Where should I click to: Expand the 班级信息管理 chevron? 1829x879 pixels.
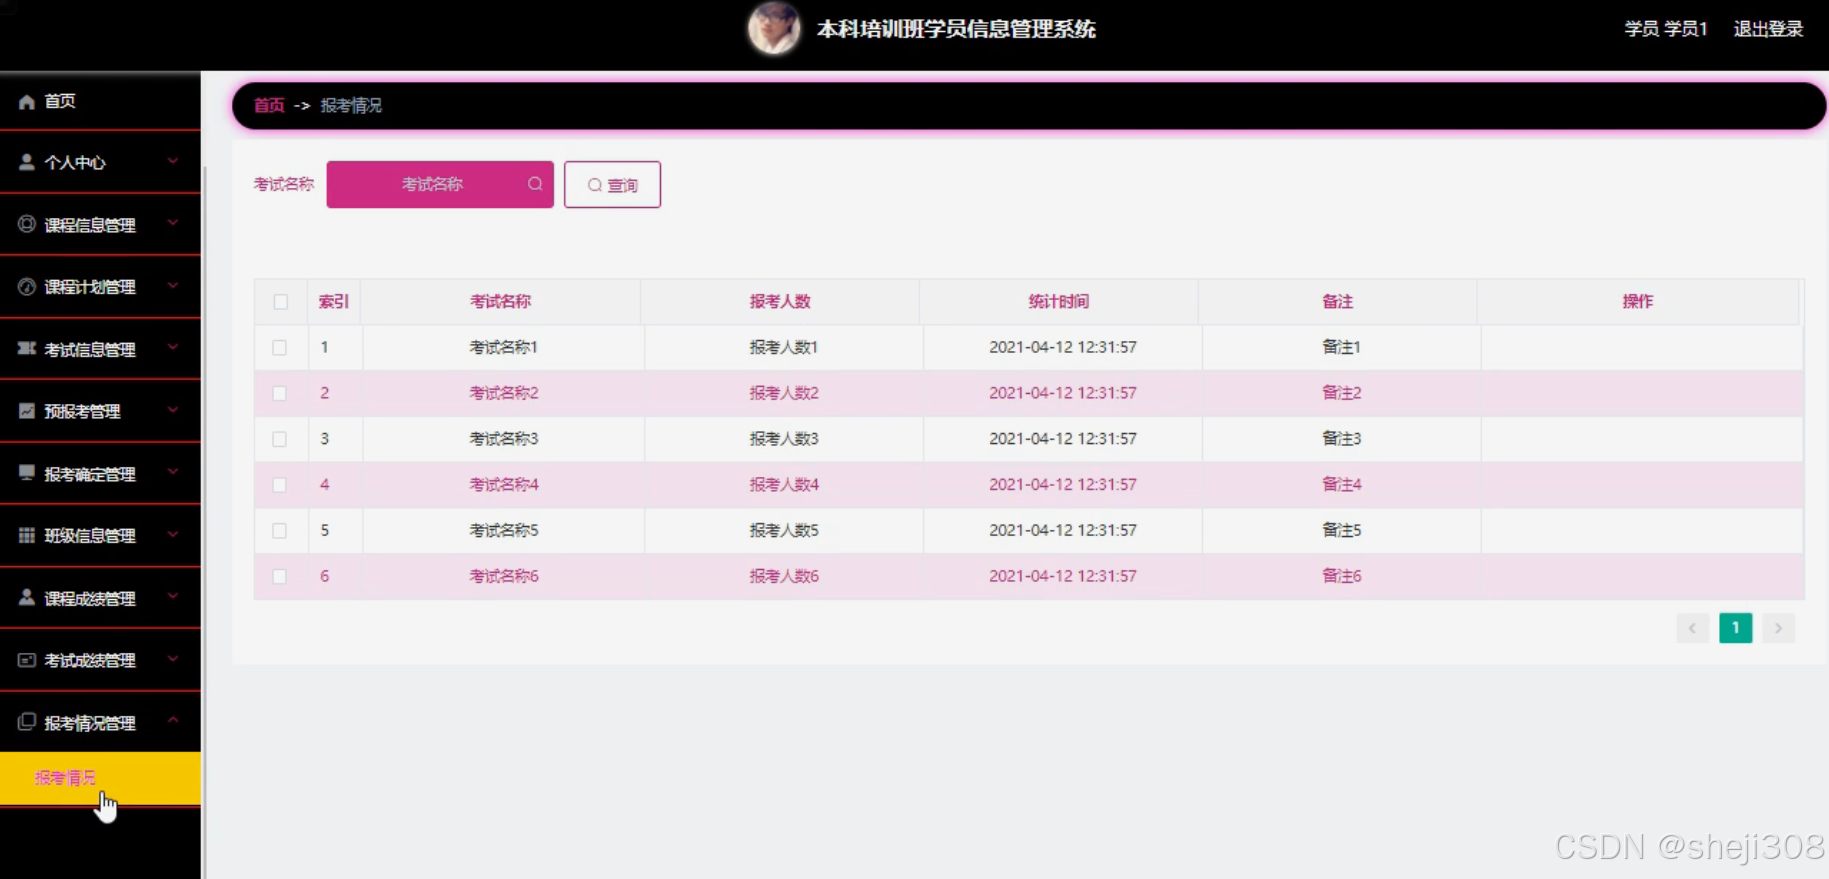[173, 534]
